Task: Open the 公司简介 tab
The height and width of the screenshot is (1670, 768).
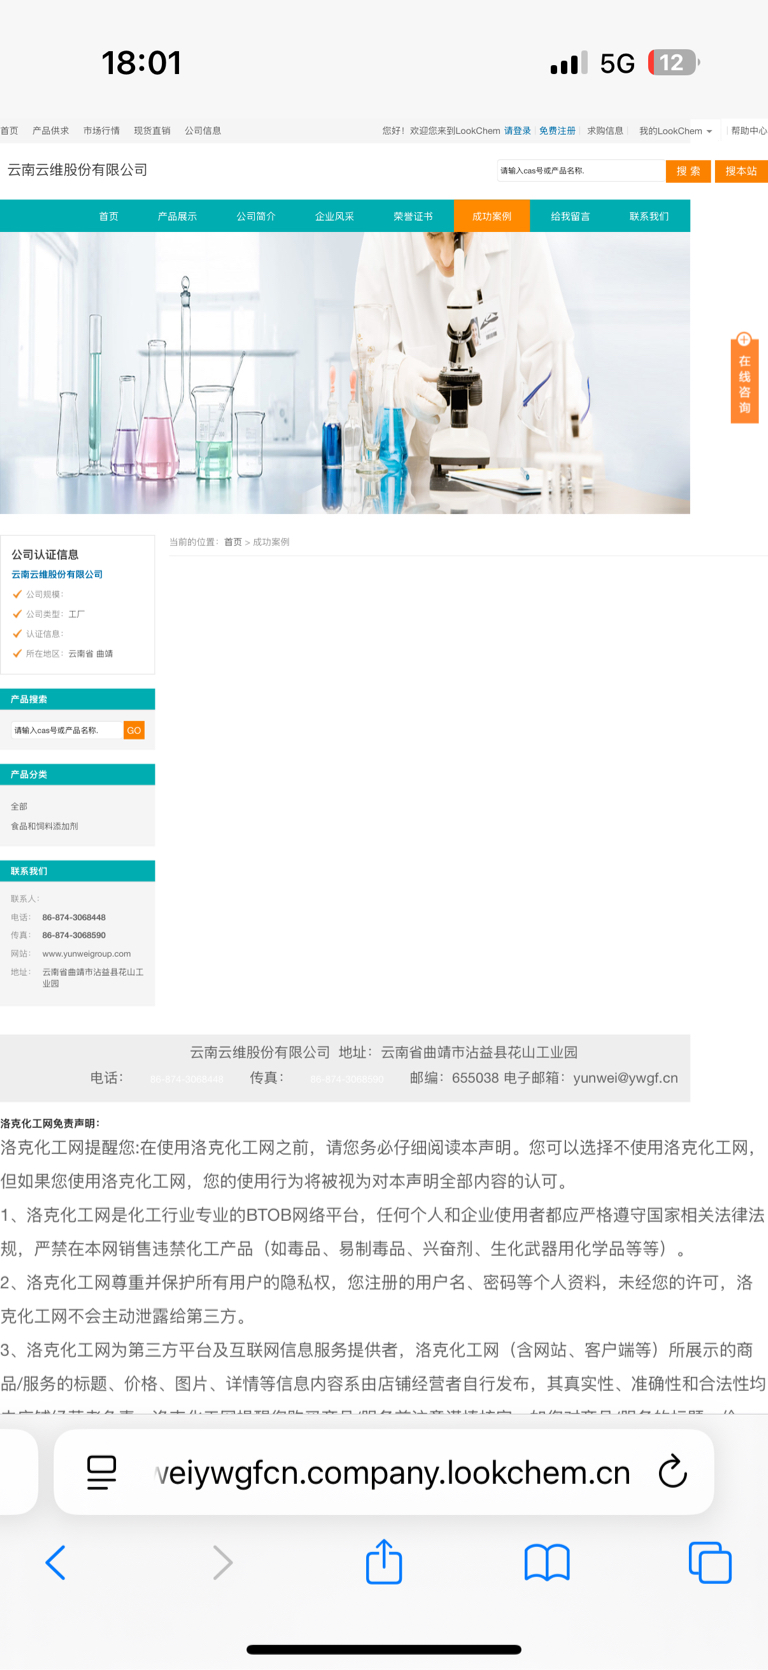Action: click(x=256, y=216)
